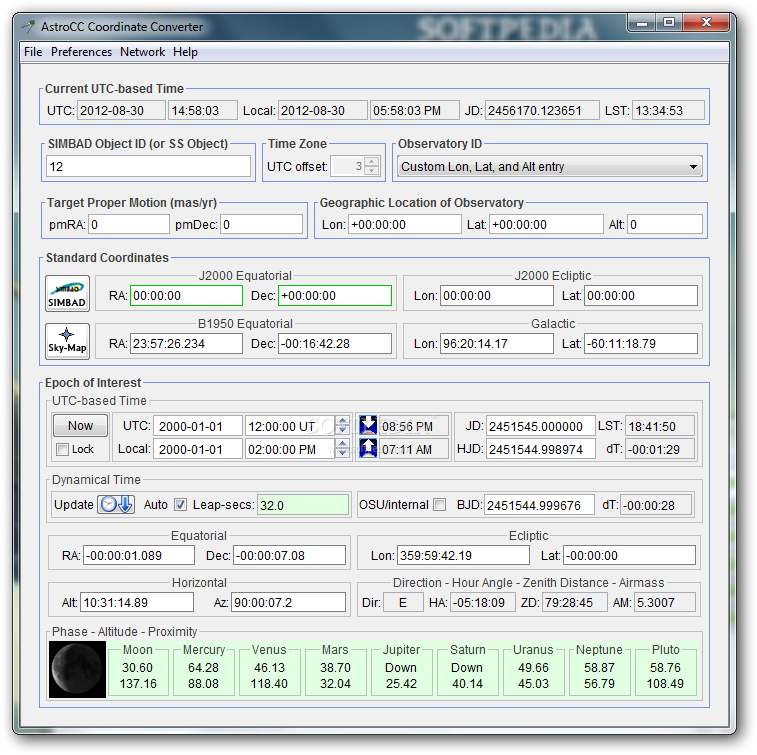
Task: Uncheck the Auto leap-seconds checkbox
Action: point(180,505)
